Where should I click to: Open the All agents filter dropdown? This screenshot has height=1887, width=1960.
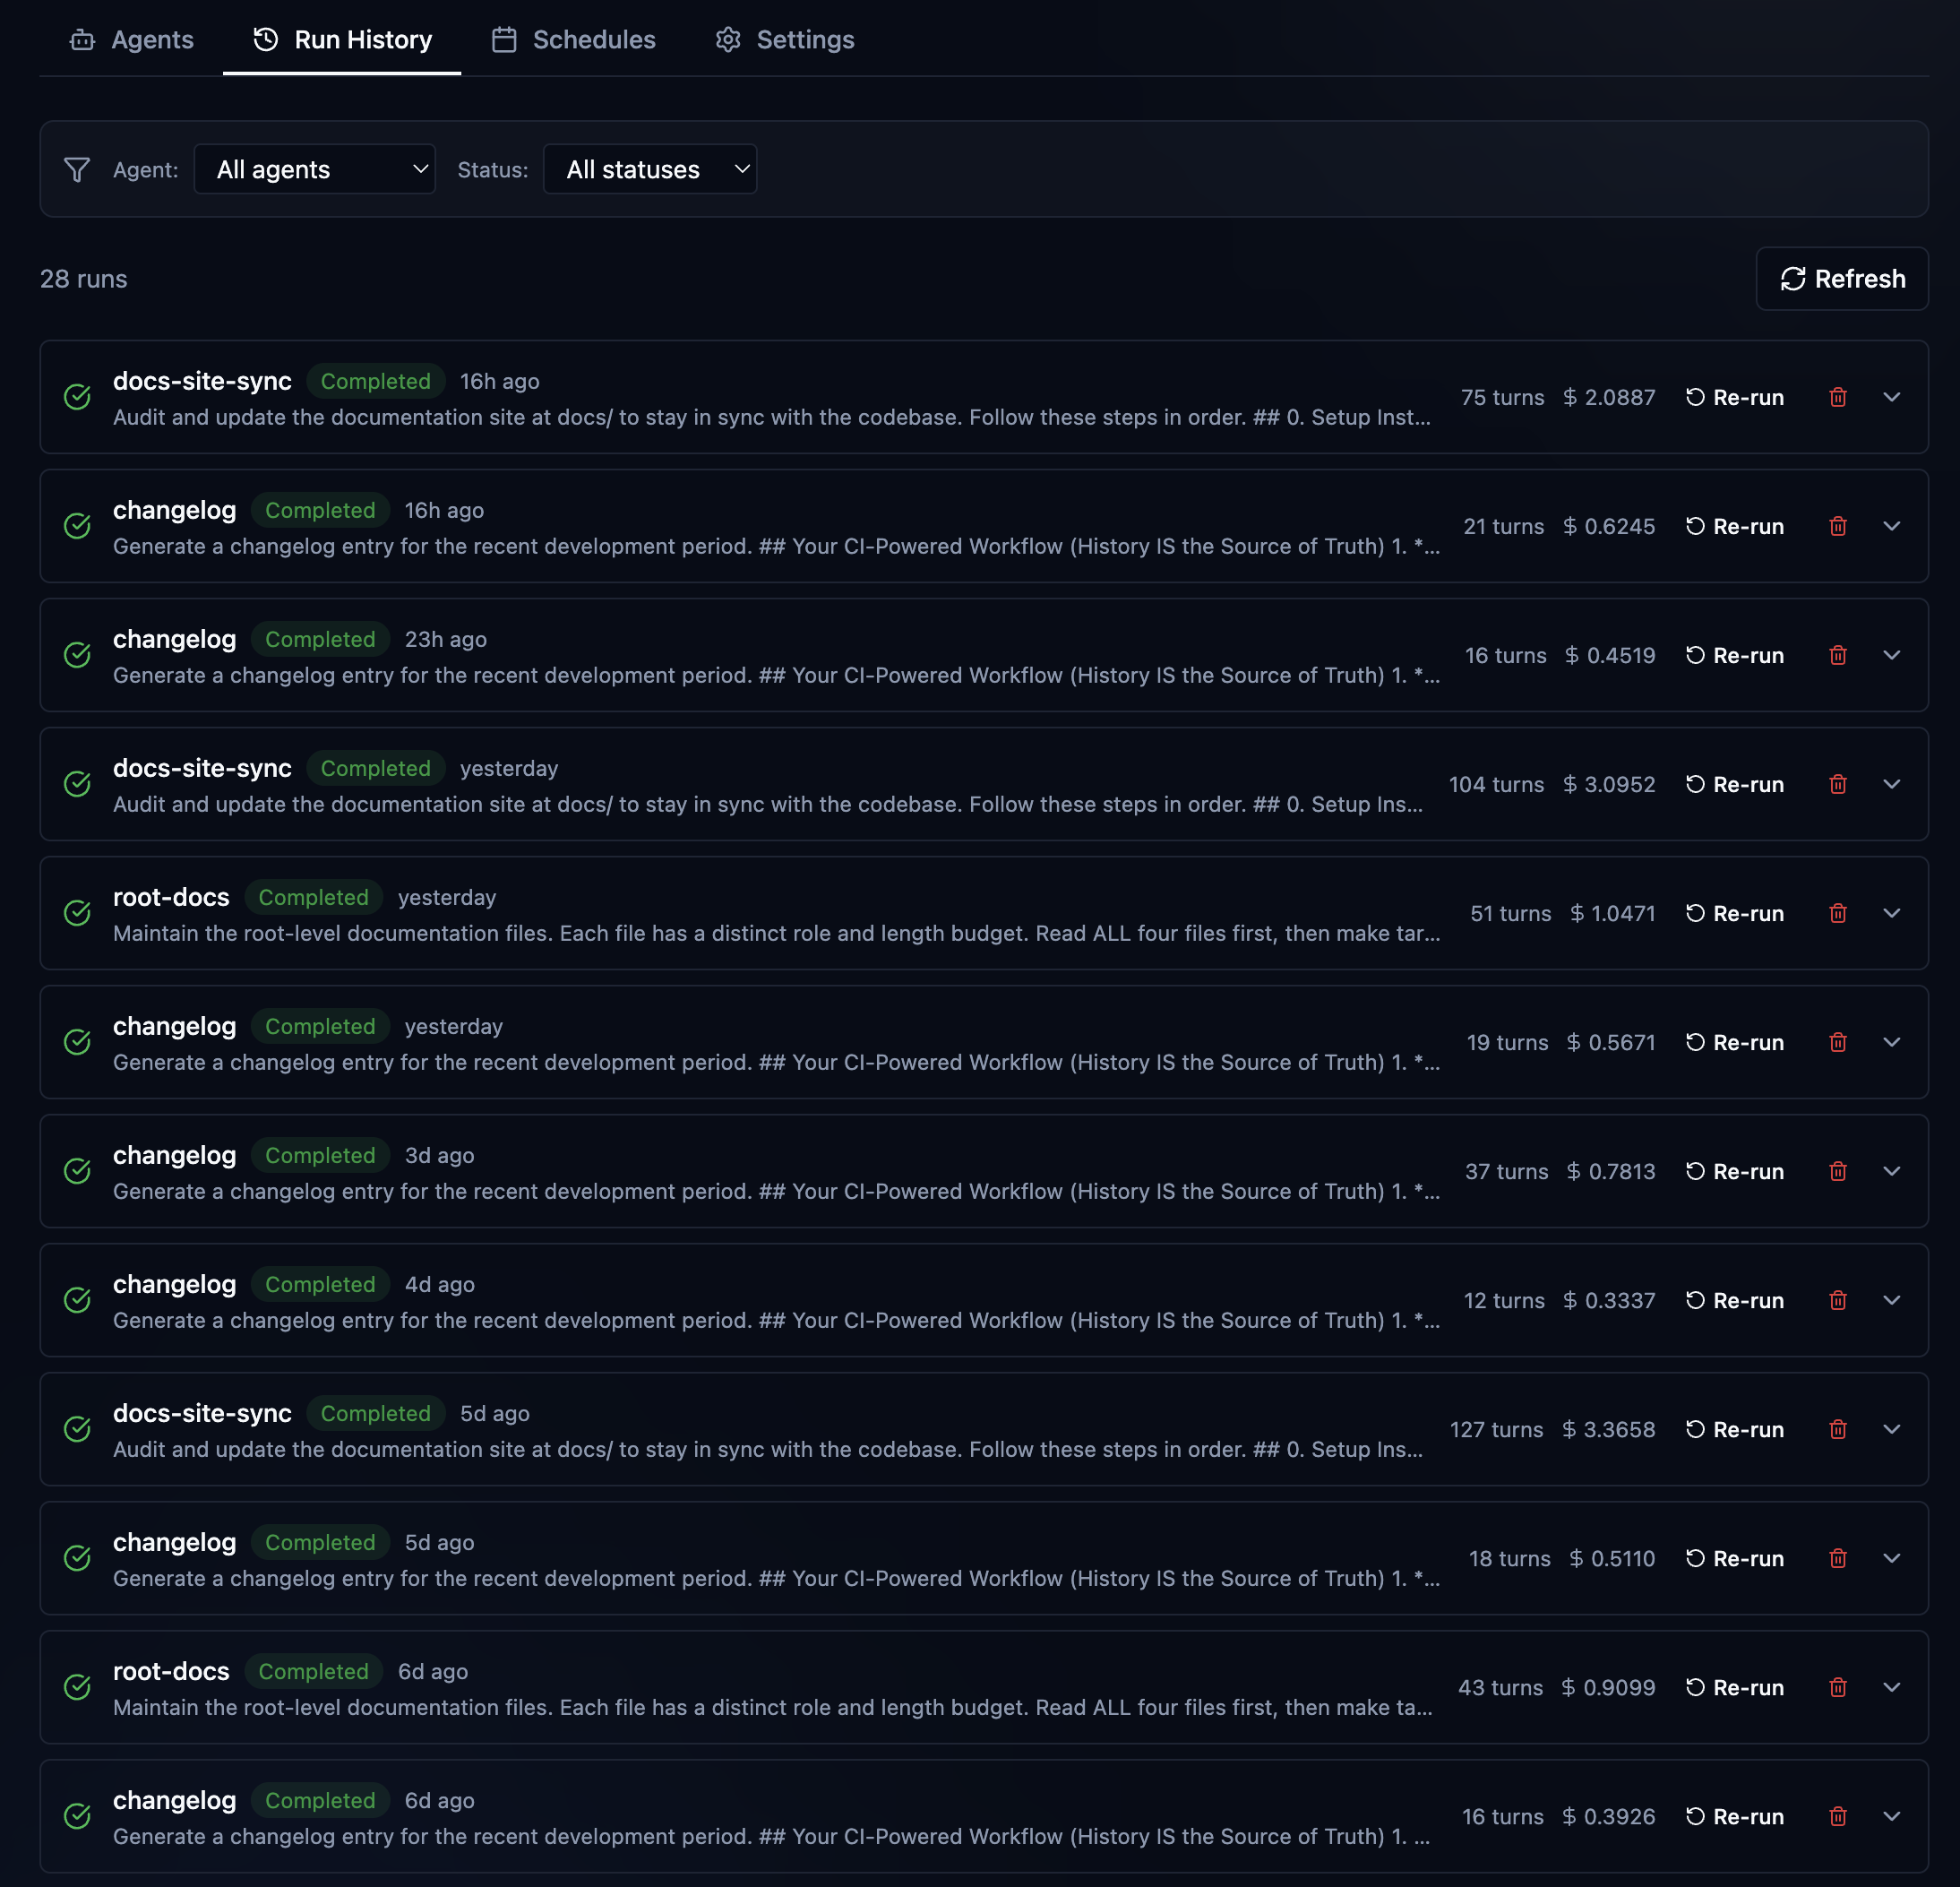click(x=314, y=170)
